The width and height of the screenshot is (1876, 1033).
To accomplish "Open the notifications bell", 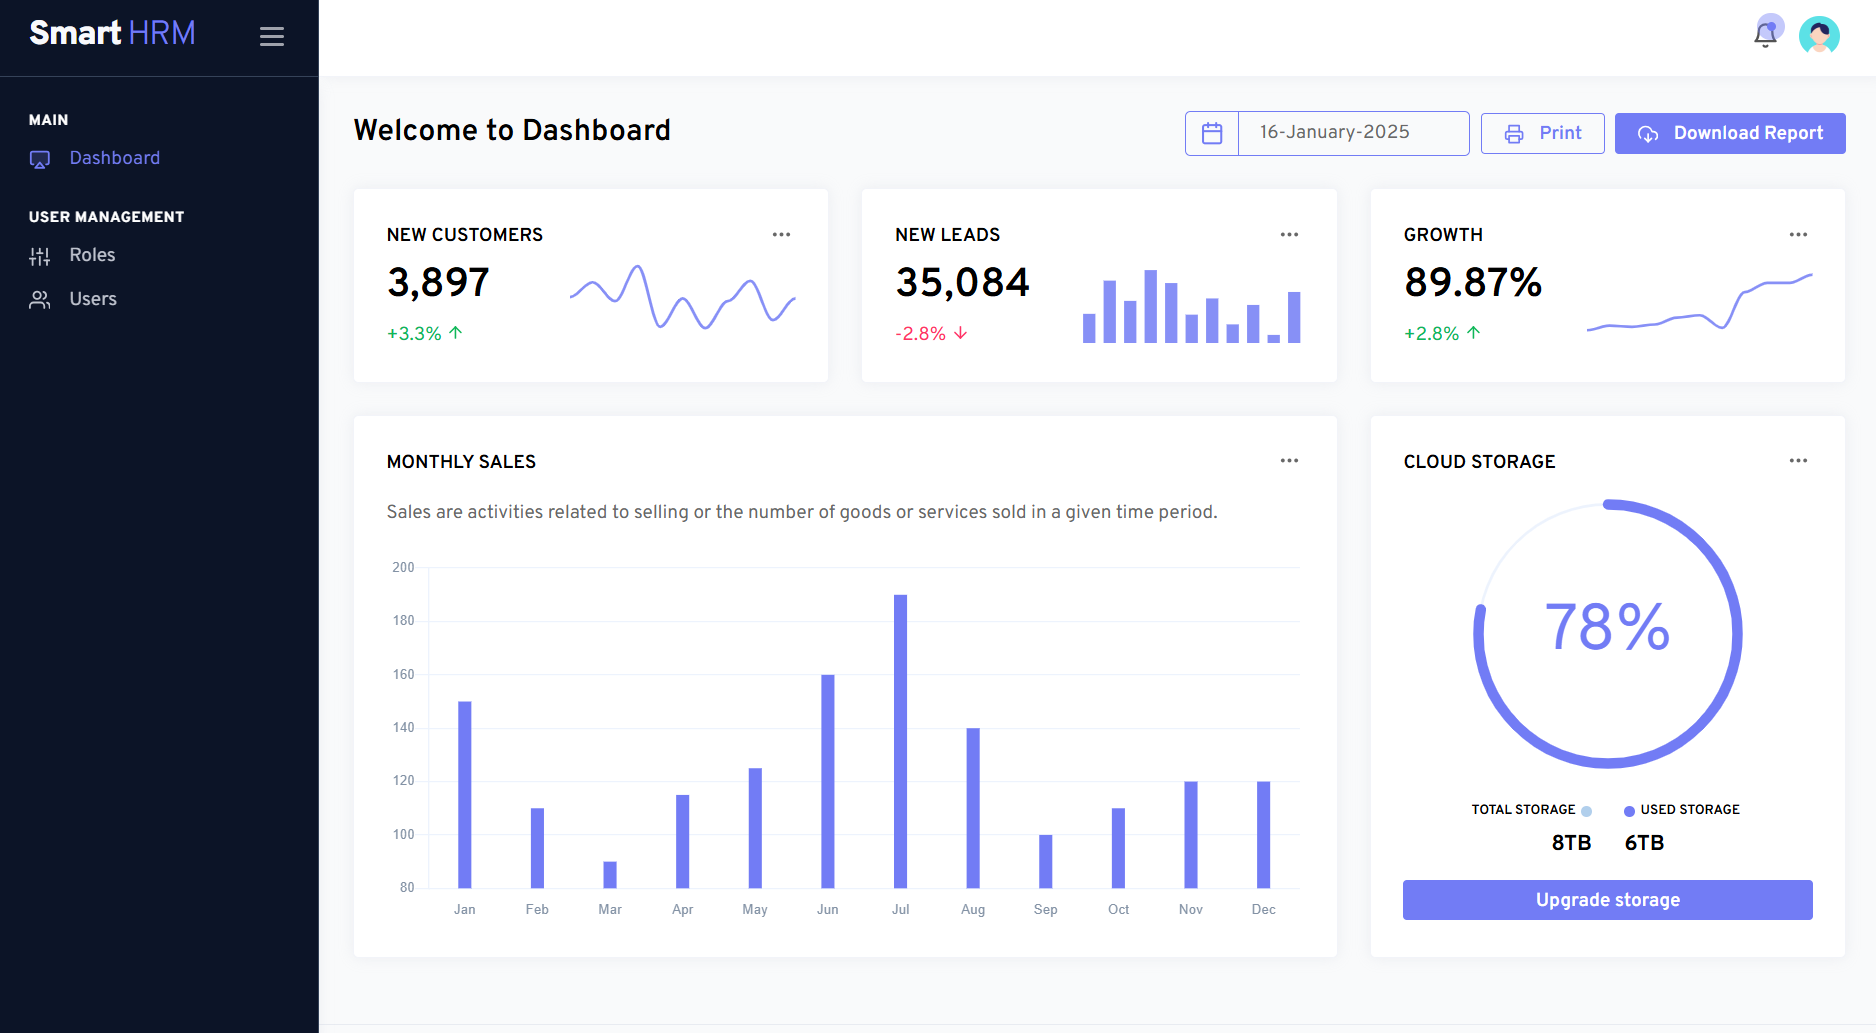I will (1766, 34).
